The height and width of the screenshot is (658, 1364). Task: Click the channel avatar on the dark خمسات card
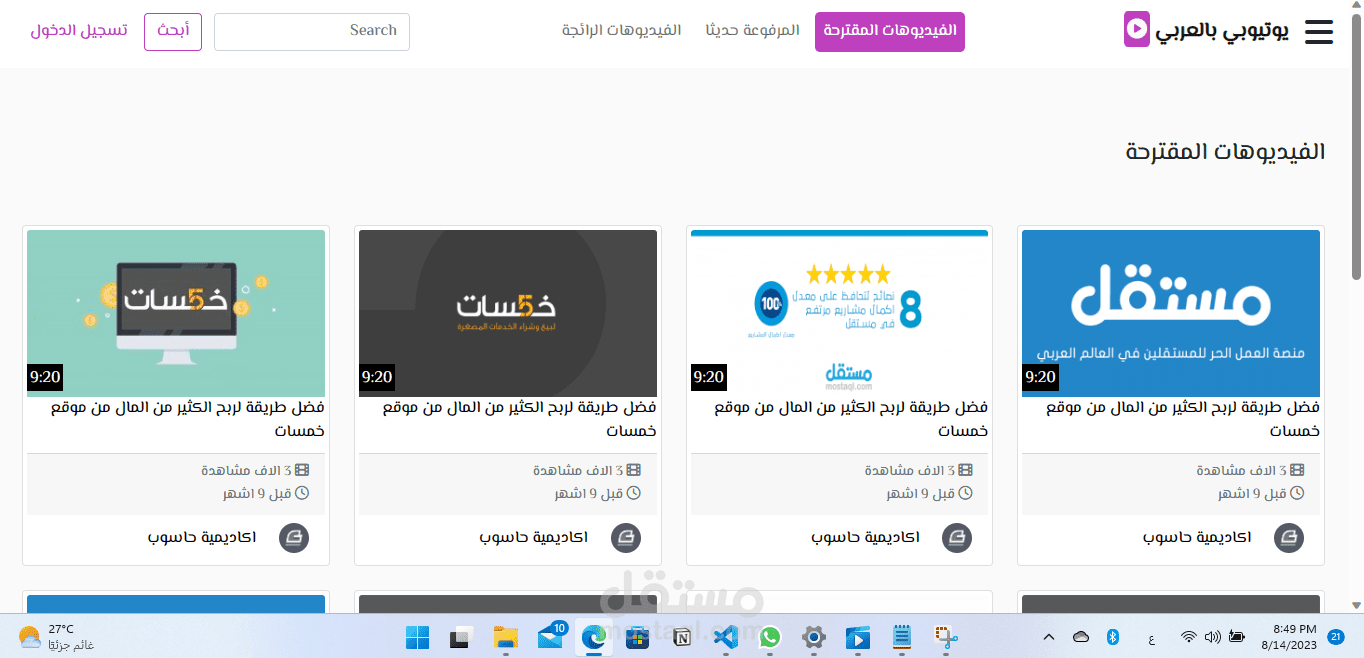pos(626,538)
